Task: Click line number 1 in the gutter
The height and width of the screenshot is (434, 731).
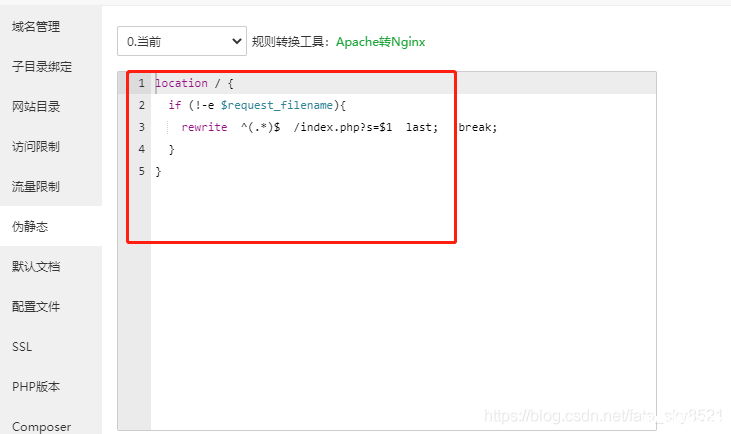Action: (x=141, y=83)
